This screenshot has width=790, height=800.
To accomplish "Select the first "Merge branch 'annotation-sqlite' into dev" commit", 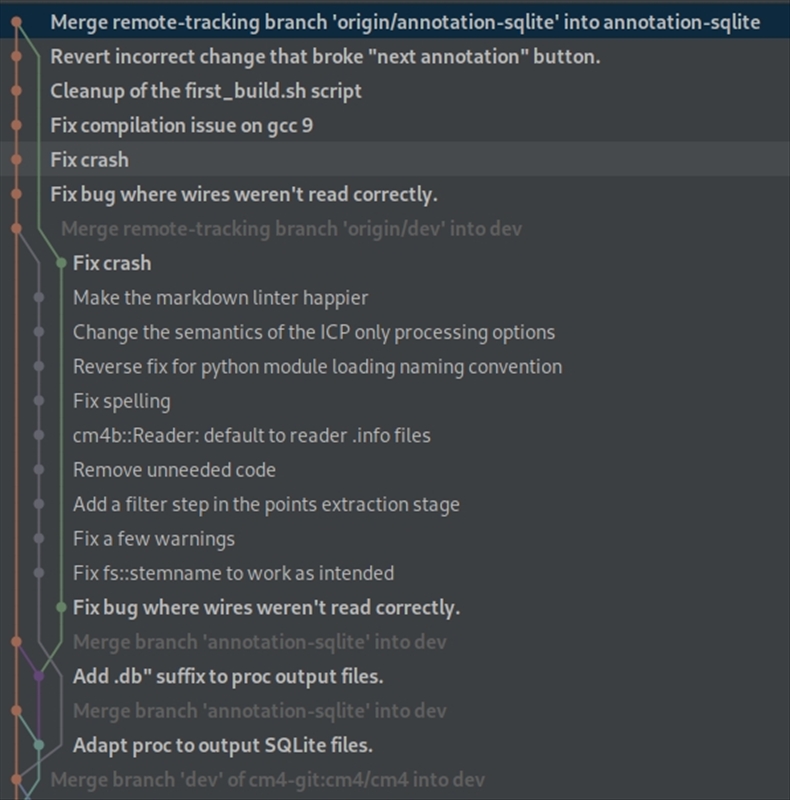I will point(259,642).
